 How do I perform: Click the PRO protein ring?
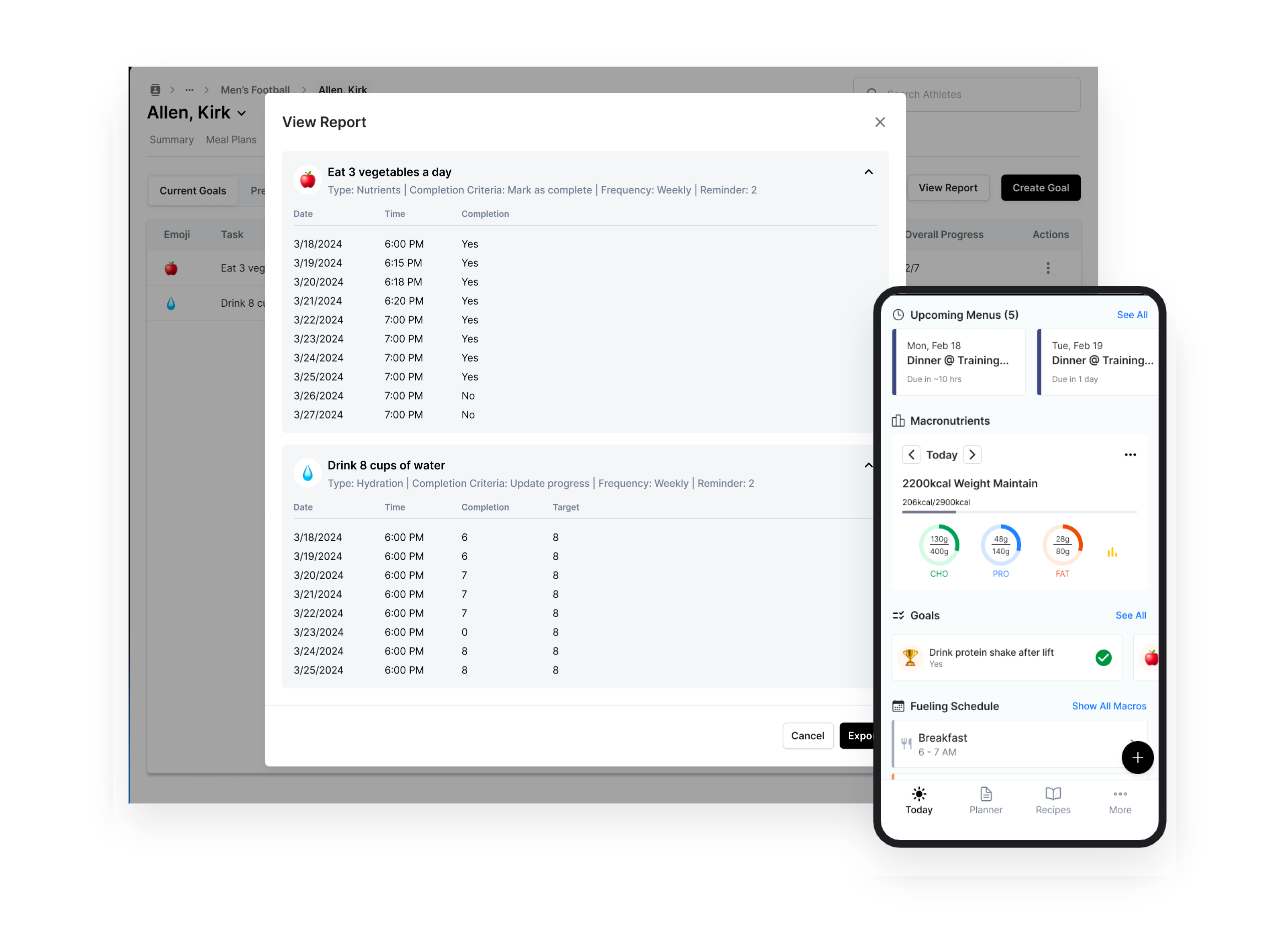click(x=1001, y=545)
